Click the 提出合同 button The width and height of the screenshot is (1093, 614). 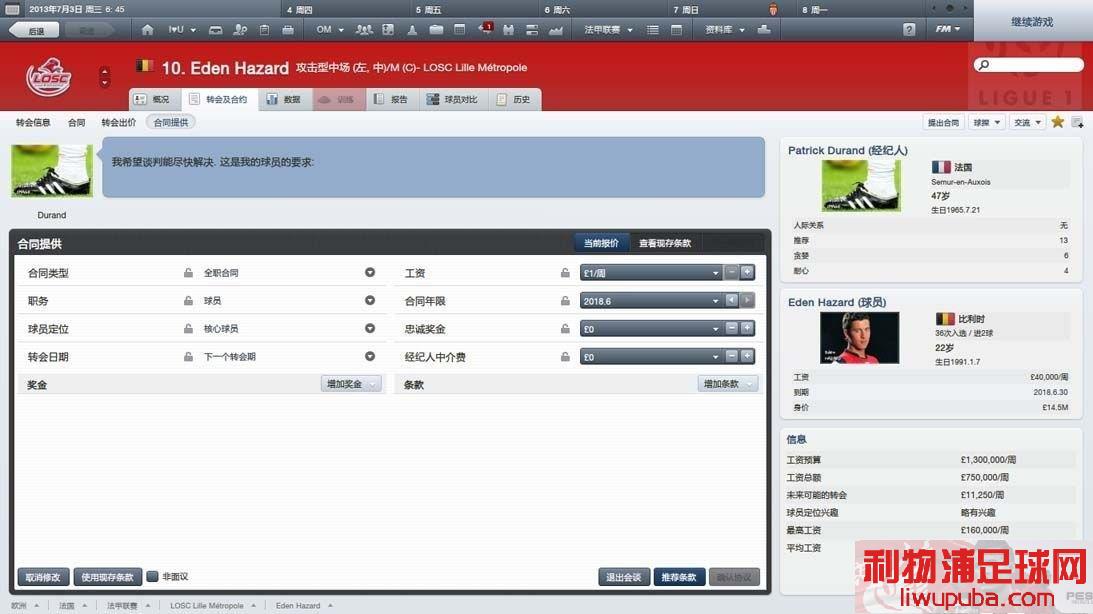pos(943,122)
